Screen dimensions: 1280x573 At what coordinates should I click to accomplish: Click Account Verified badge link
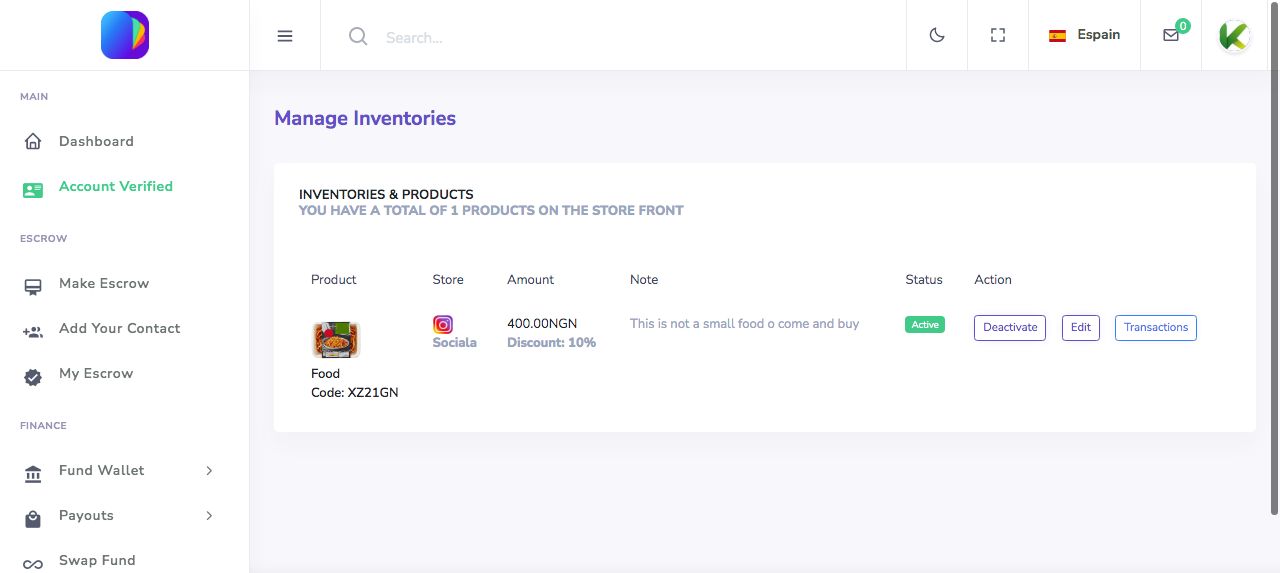[x=115, y=187]
